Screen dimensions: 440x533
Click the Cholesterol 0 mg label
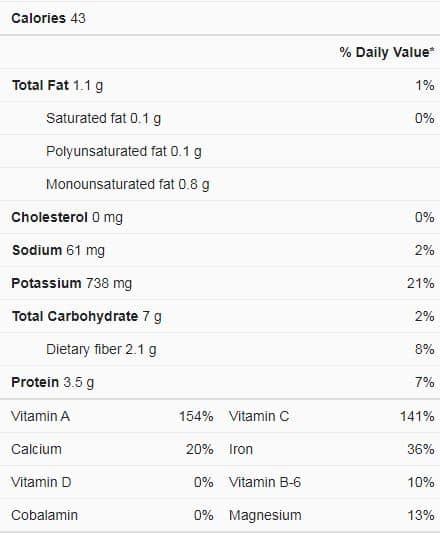pyautogui.click(x=67, y=217)
